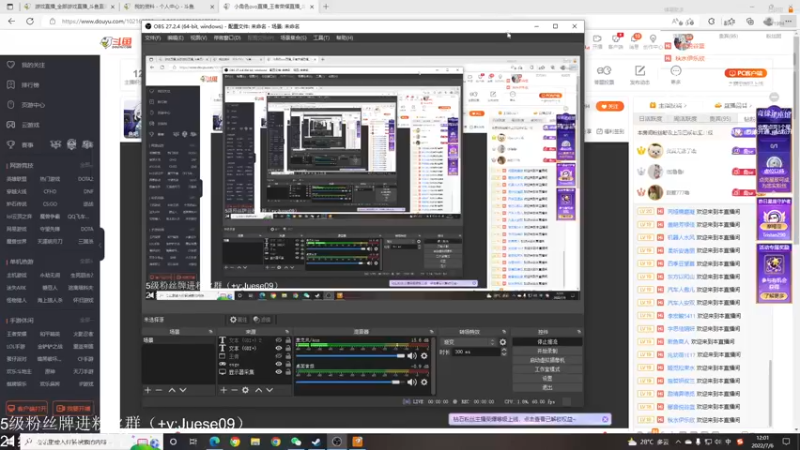
Task: Open 工具(T) menu in OBS
Action: click(321, 38)
